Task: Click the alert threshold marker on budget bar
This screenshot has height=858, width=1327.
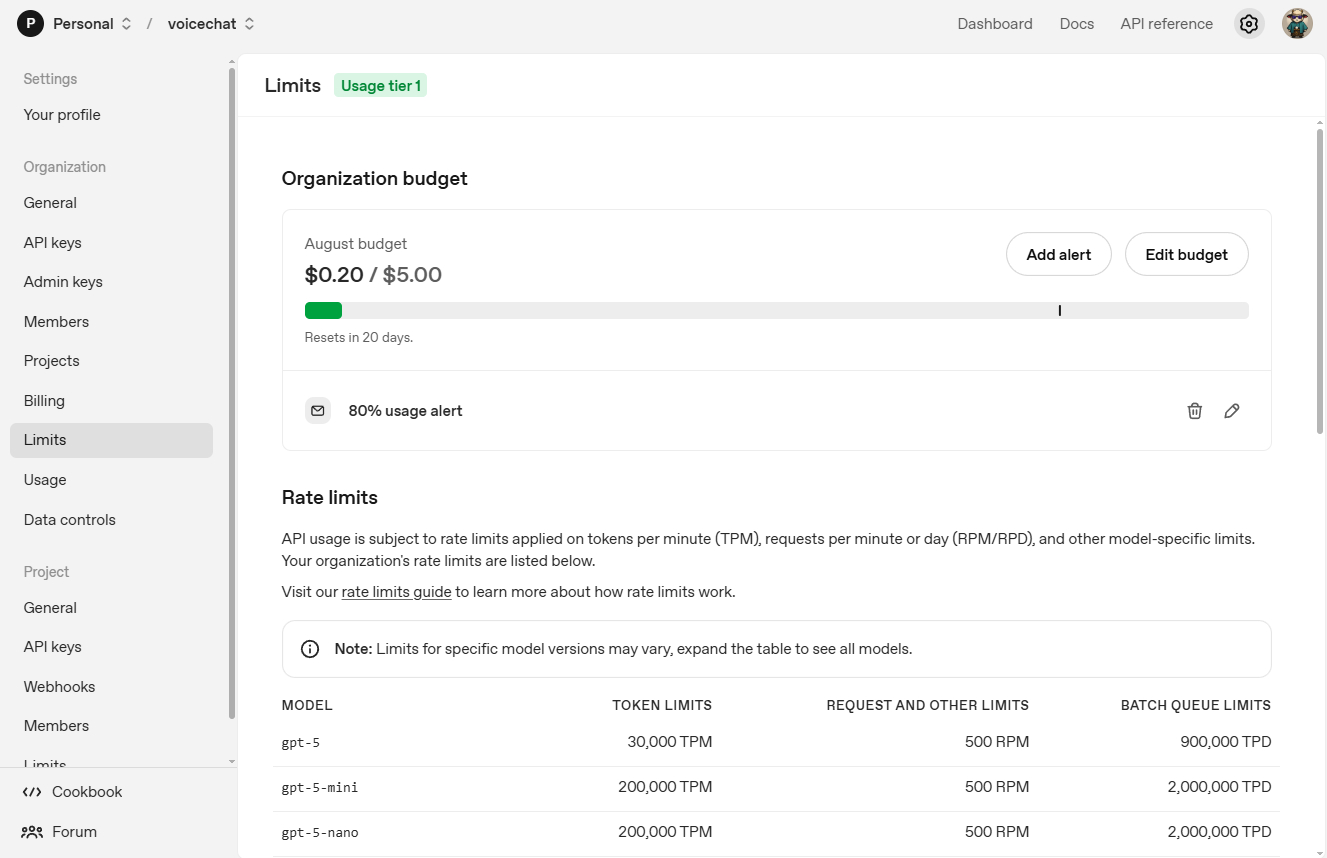Action: [1059, 311]
